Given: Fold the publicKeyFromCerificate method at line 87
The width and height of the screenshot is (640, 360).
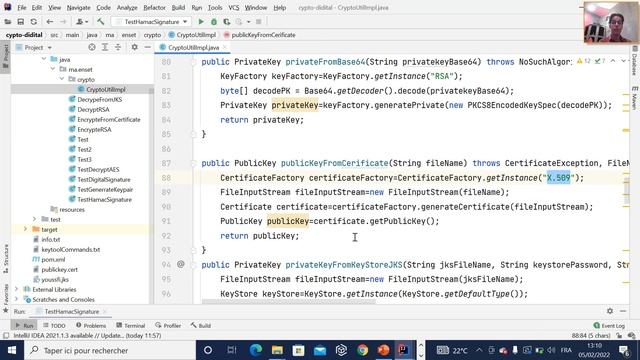Looking at the screenshot, I should pos(193,163).
